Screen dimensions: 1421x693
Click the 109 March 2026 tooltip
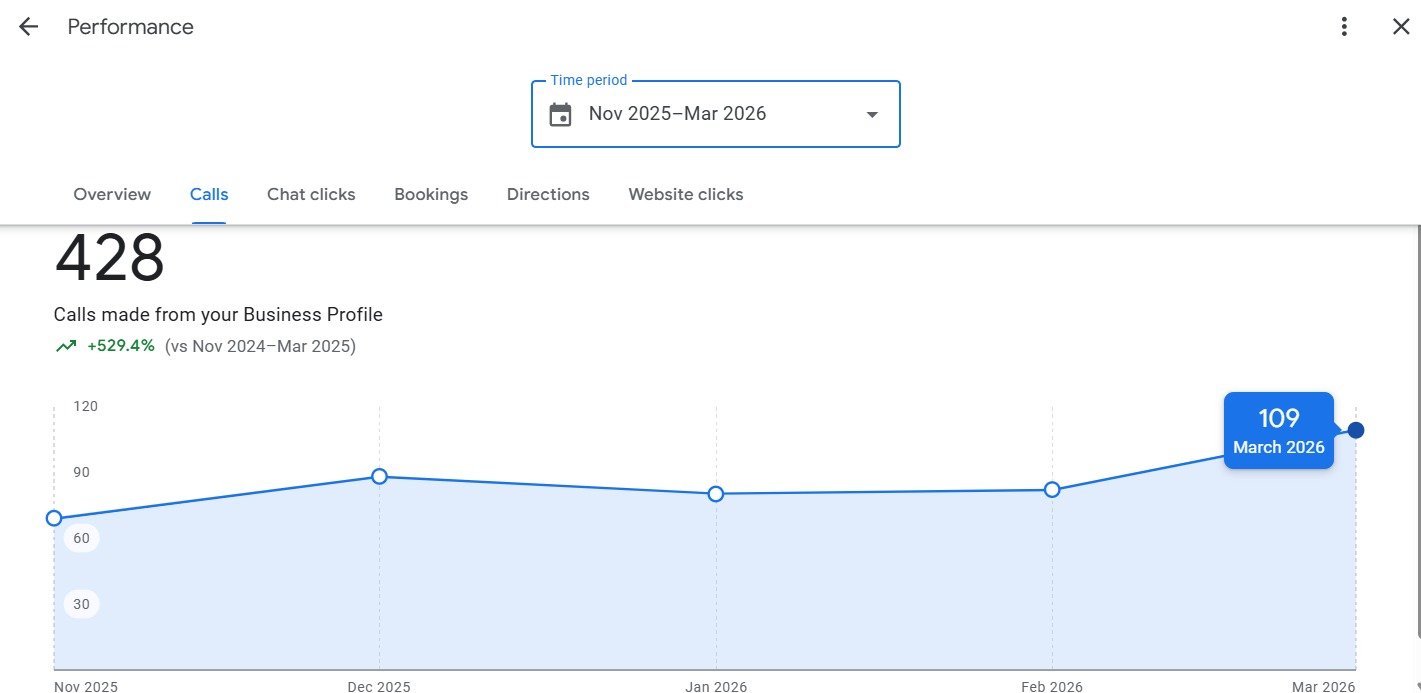pos(1278,431)
